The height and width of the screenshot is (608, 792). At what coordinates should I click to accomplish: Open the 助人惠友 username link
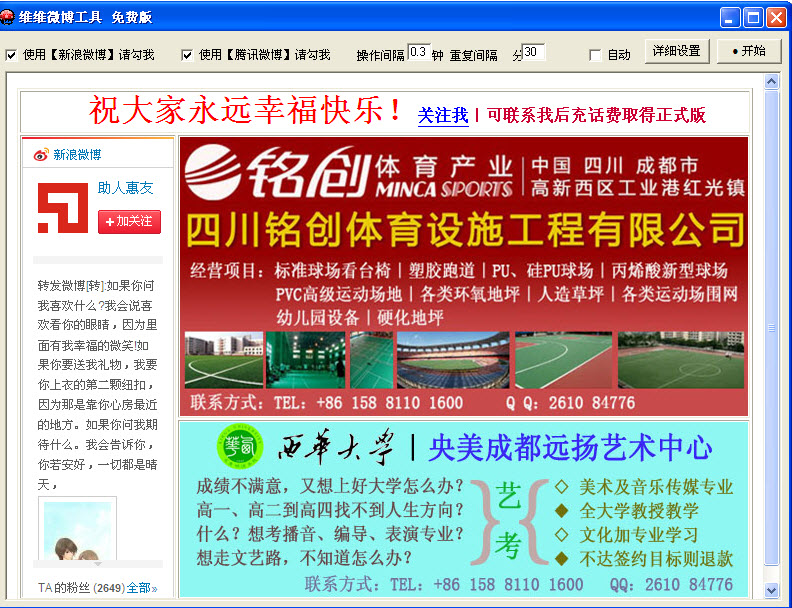[125, 188]
